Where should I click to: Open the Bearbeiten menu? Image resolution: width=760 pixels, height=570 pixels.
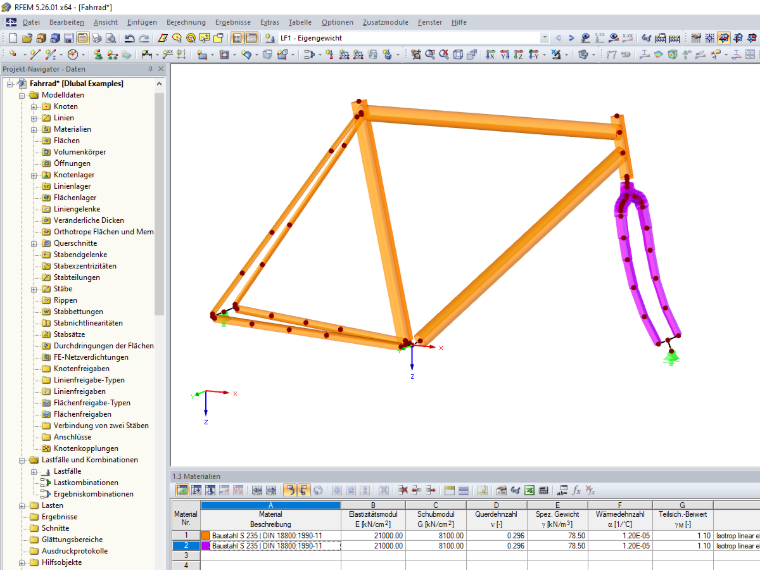coord(66,22)
